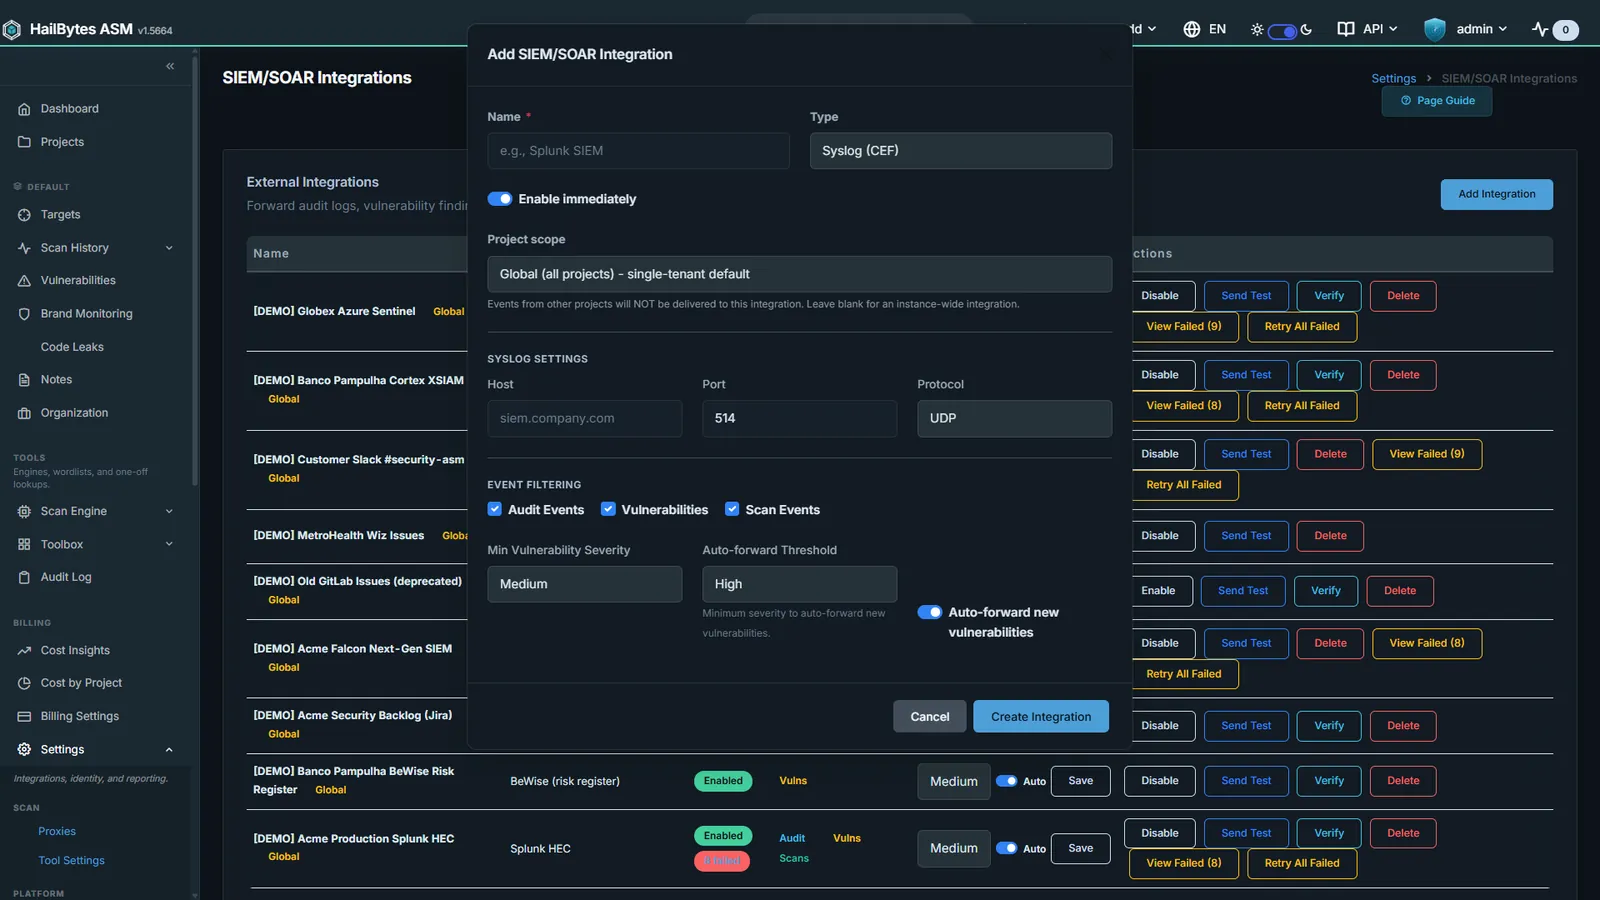
Task: Open the admin user menu
Action: [x=1481, y=29]
